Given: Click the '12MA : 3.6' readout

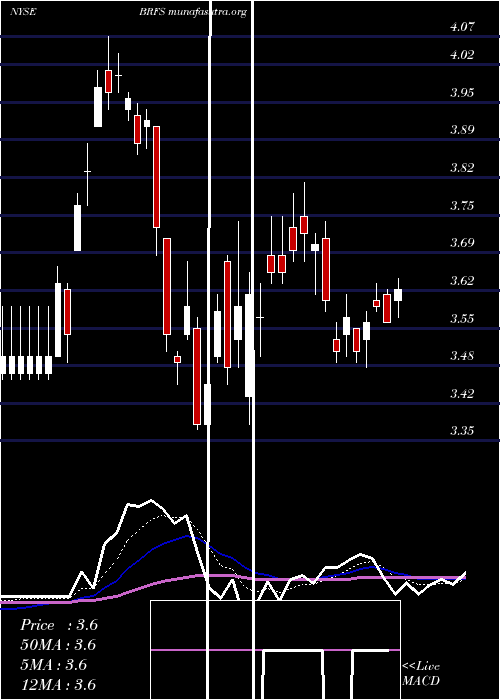Looking at the screenshot, I should [x=58, y=685].
